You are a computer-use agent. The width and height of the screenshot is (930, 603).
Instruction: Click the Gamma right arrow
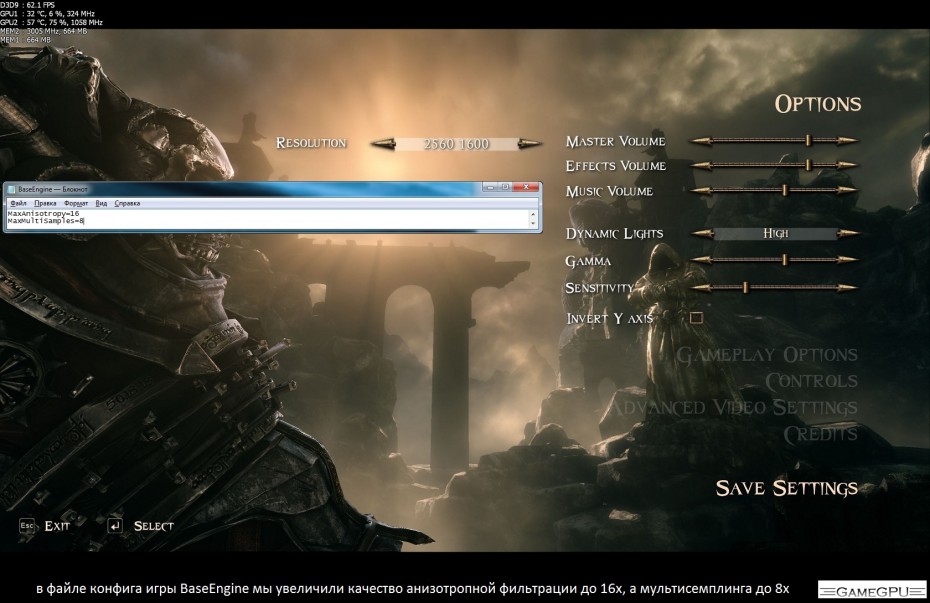pos(847,260)
